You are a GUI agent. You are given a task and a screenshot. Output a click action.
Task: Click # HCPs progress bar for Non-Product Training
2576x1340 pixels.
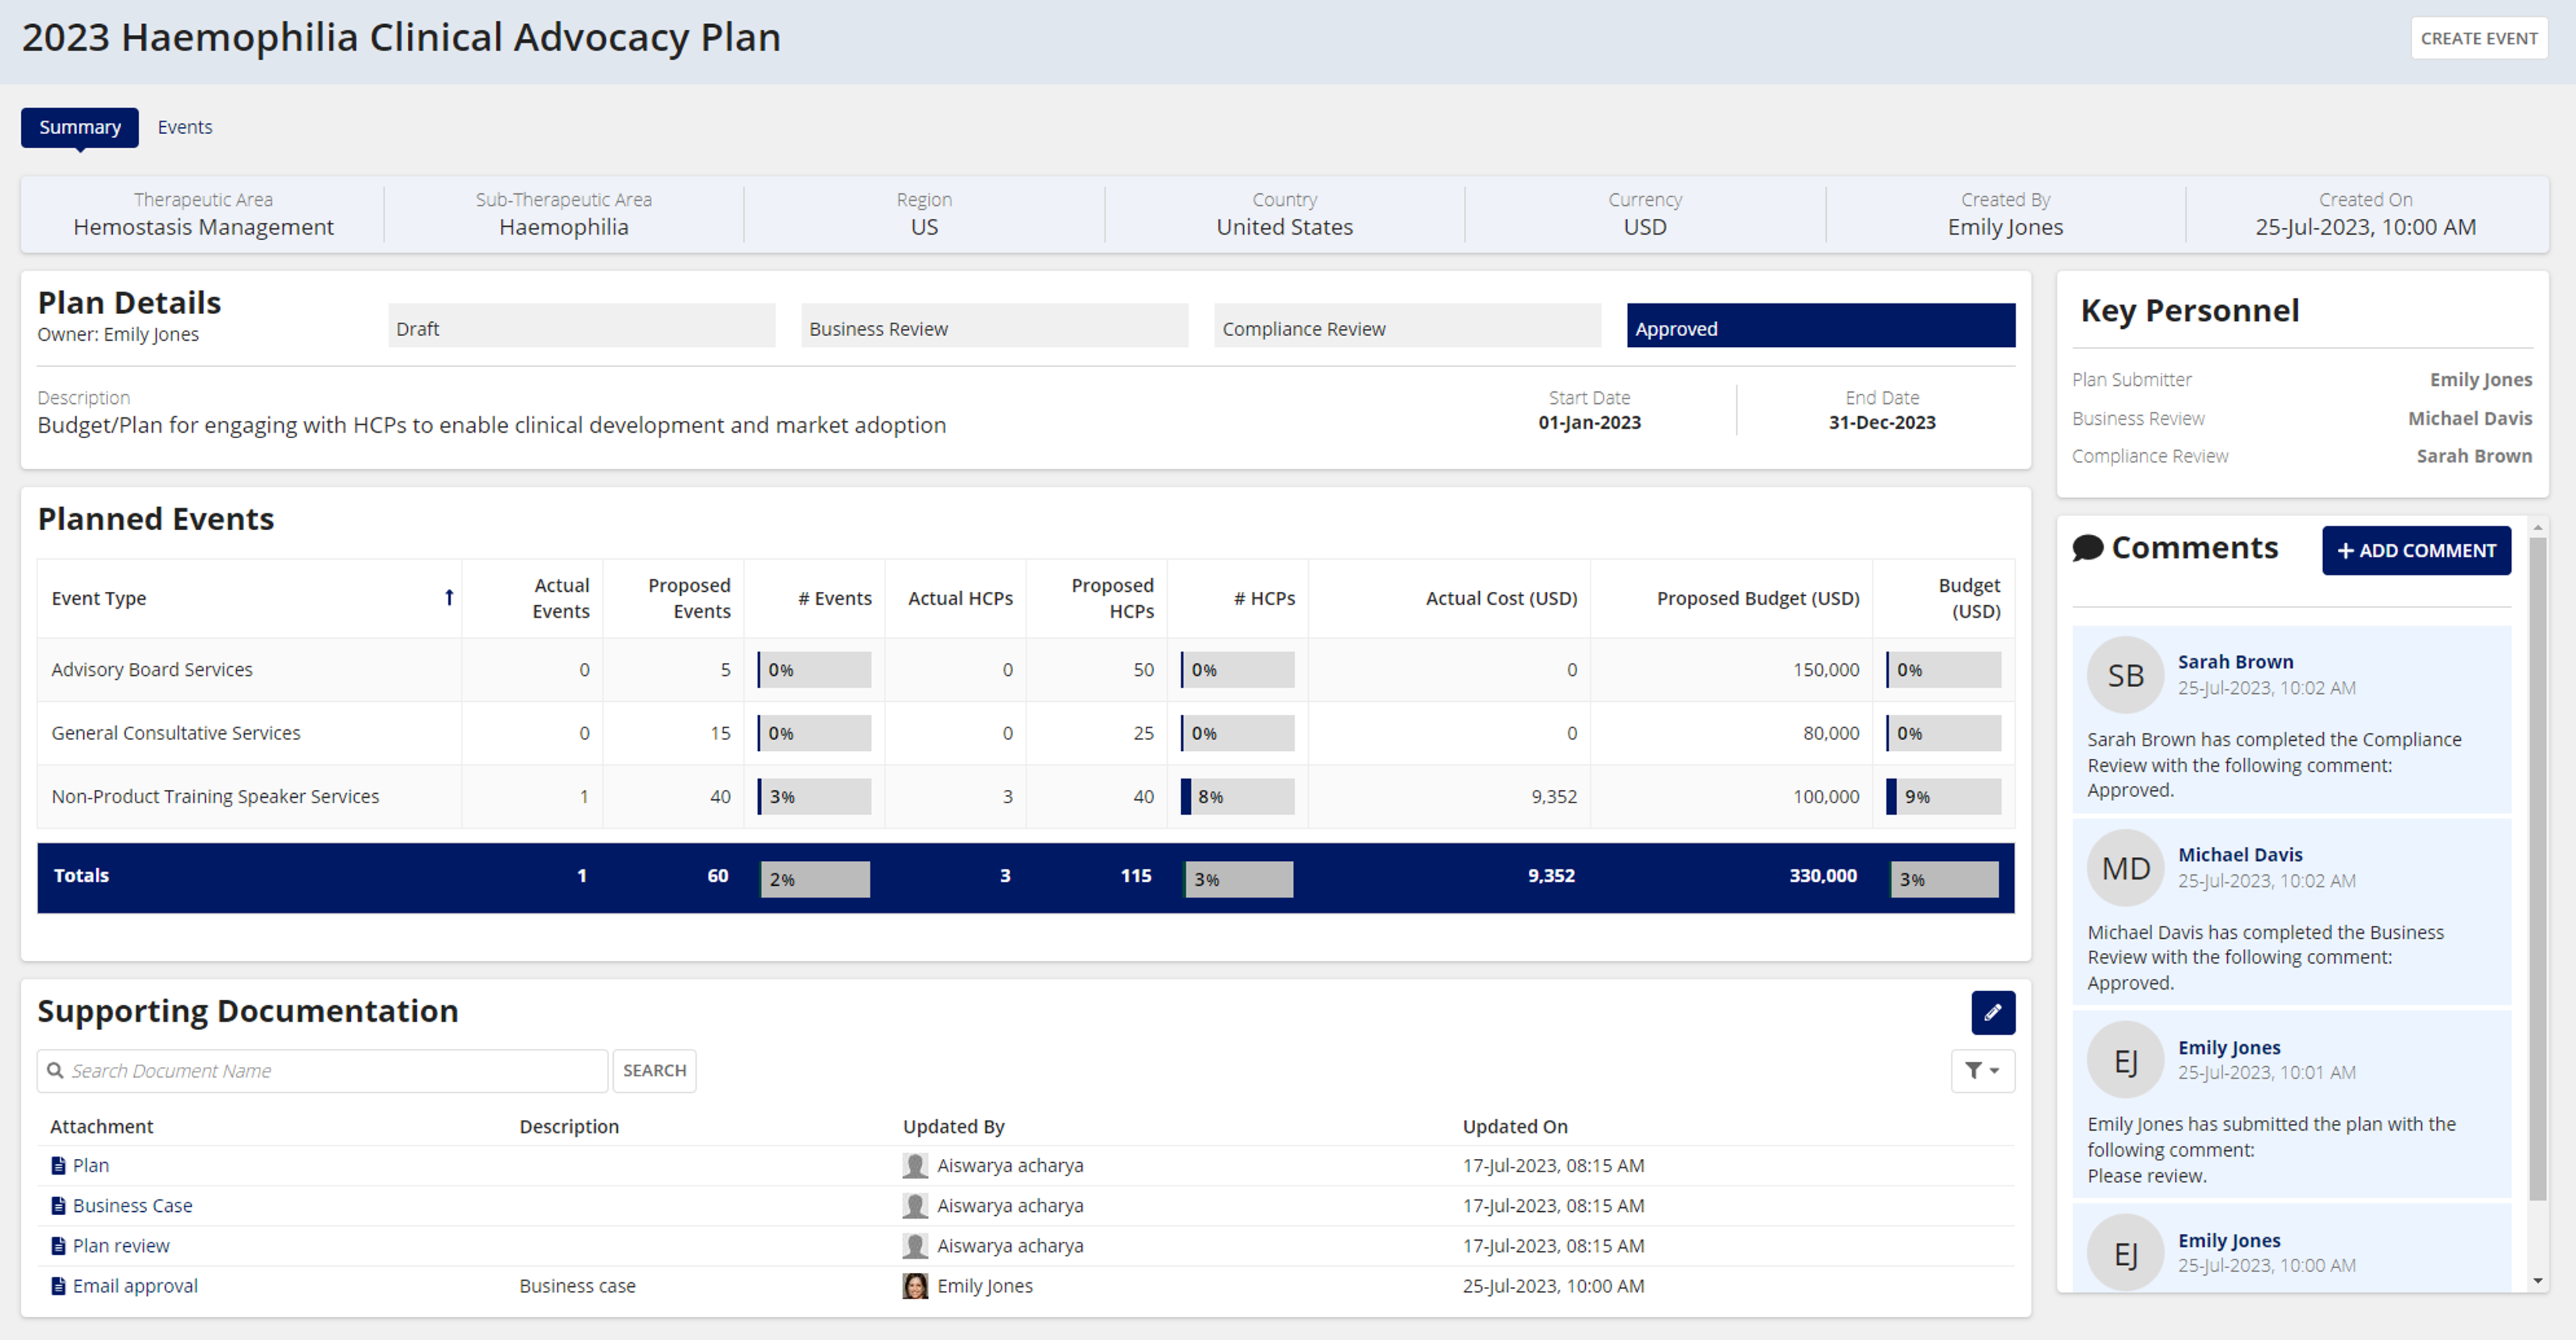1237,796
